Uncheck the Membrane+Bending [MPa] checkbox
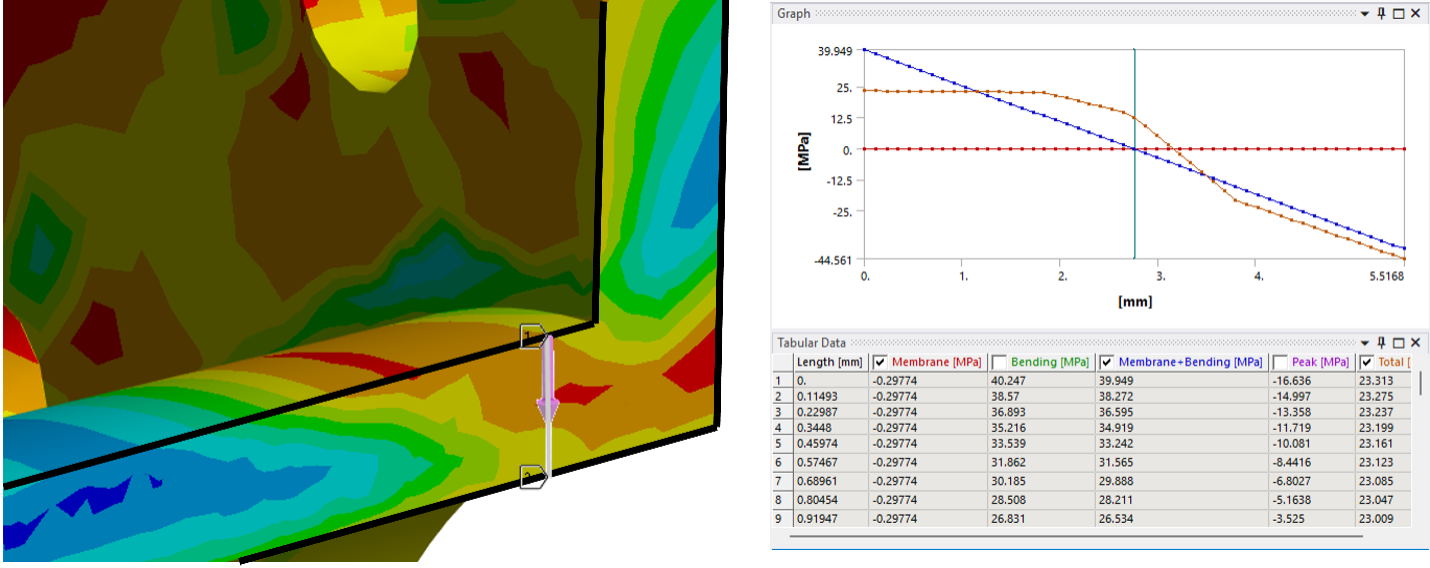This screenshot has height=568, width=1430. click(x=1106, y=362)
